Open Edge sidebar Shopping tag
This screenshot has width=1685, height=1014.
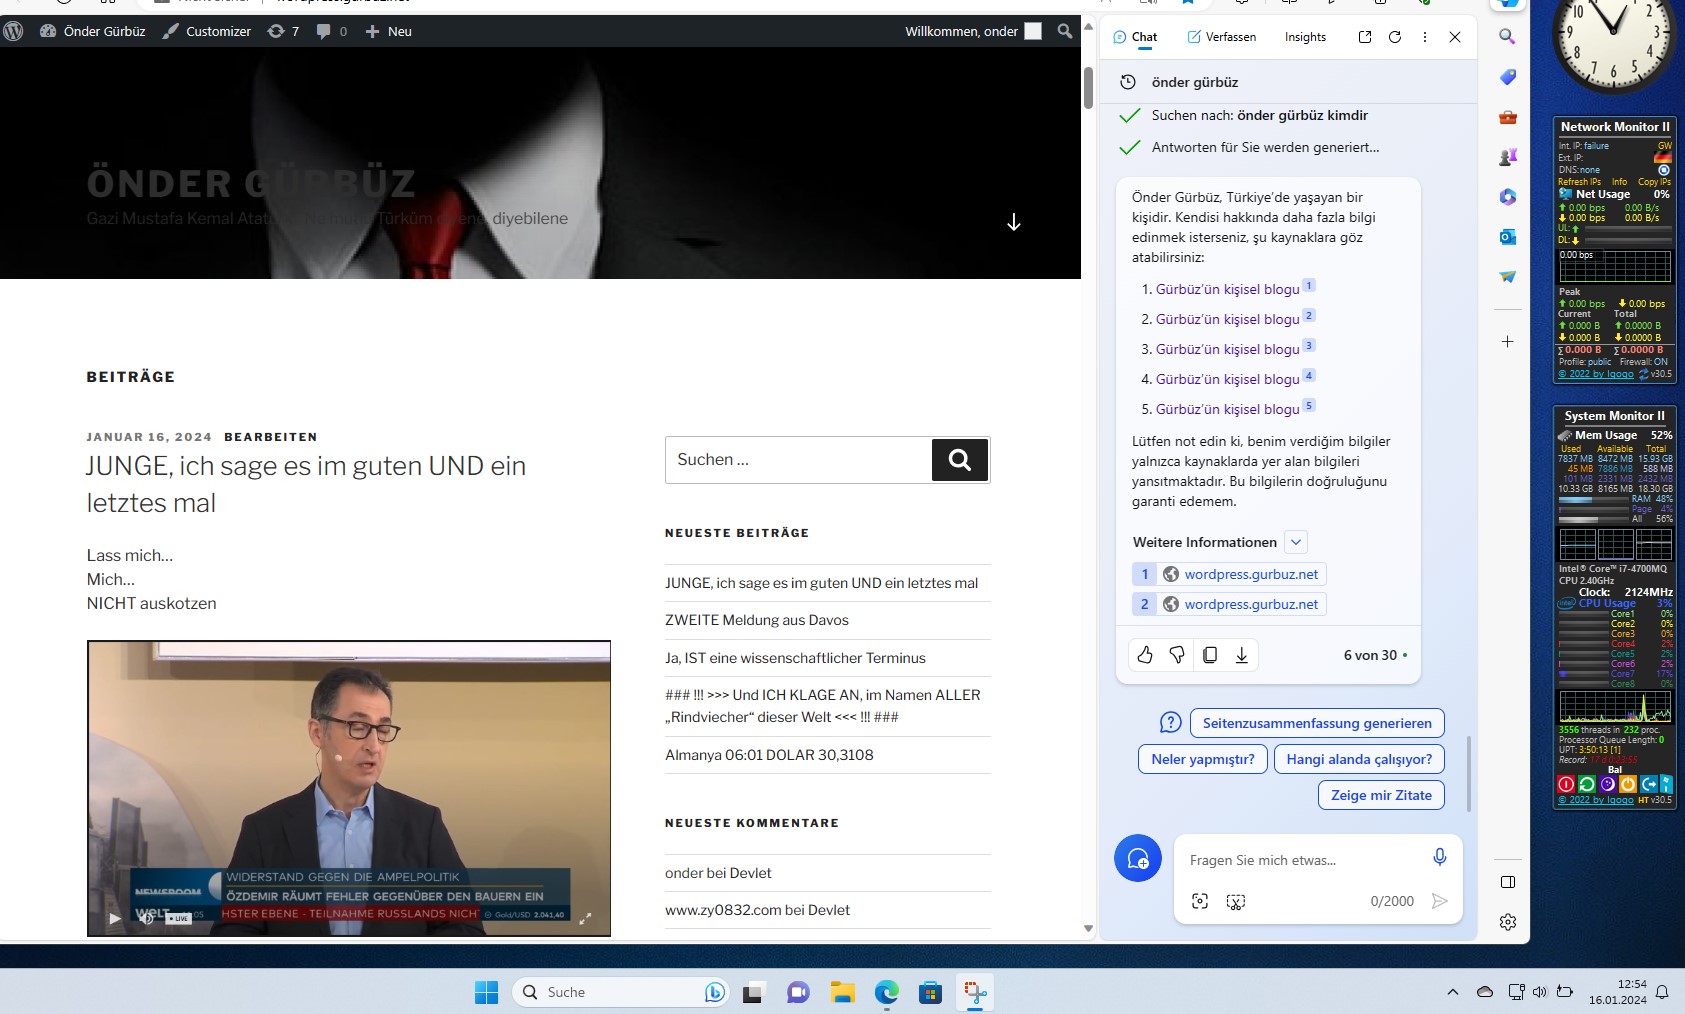coord(1507,77)
